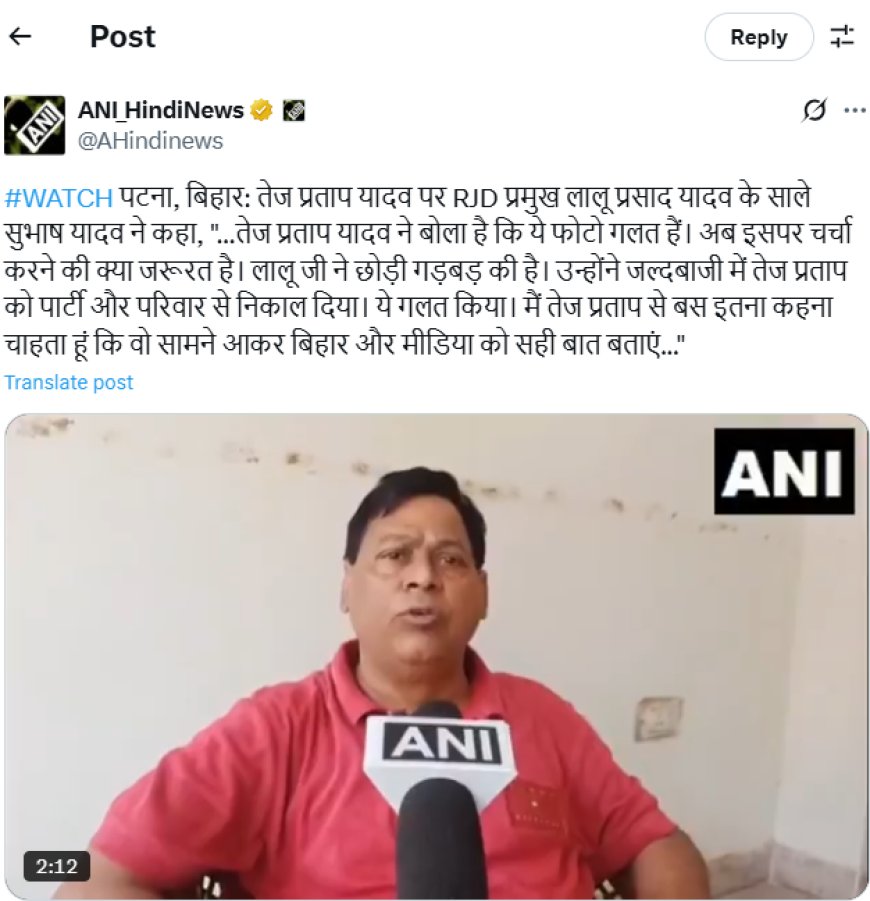Click the Hindi post text body

tap(428, 271)
